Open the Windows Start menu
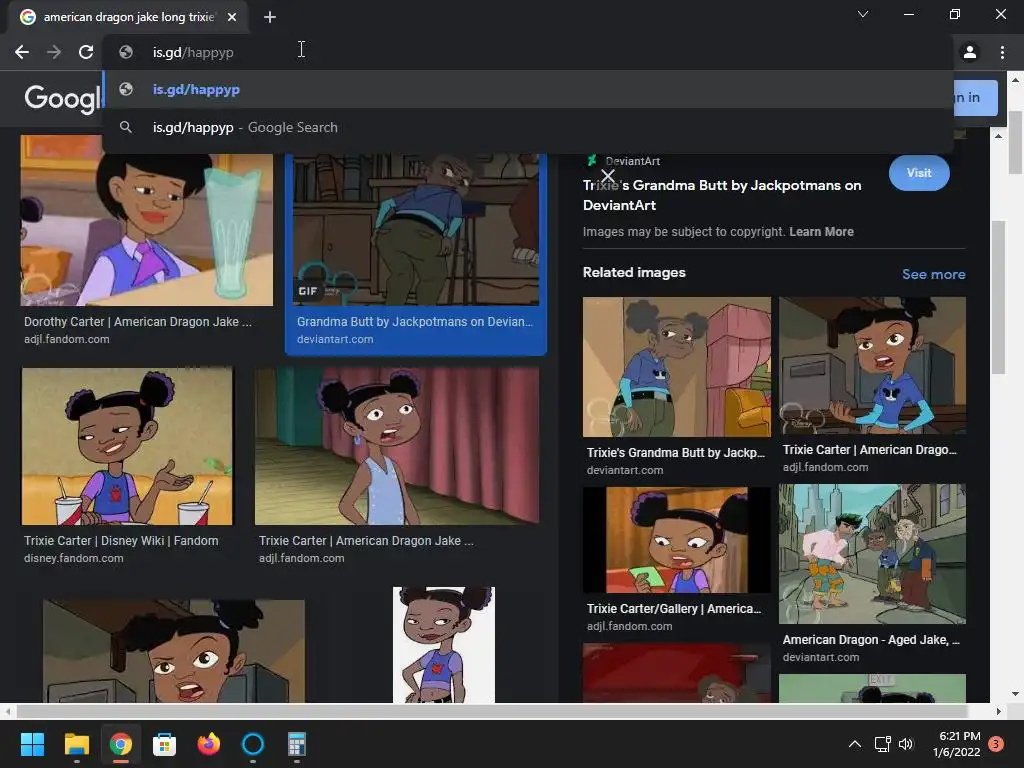 (32, 744)
